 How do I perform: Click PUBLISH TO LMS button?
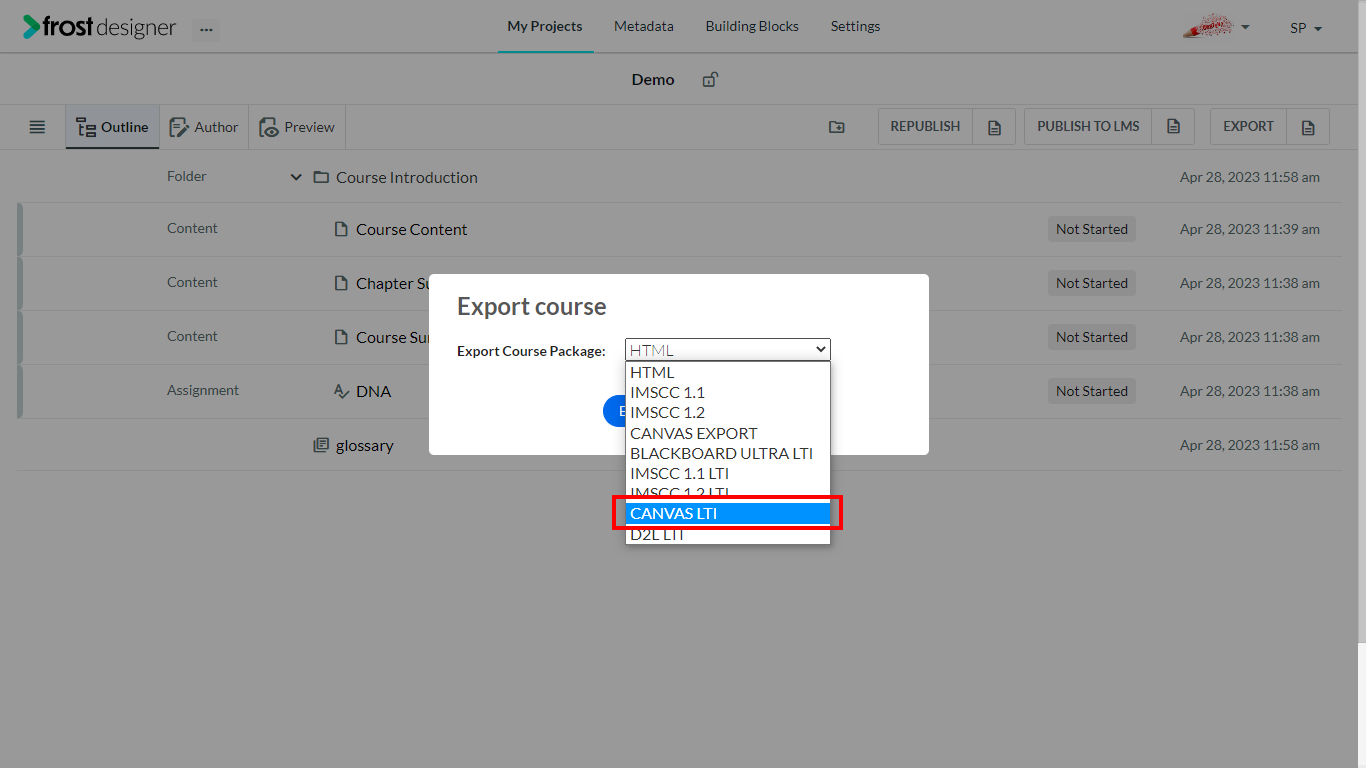coord(1088,127)
